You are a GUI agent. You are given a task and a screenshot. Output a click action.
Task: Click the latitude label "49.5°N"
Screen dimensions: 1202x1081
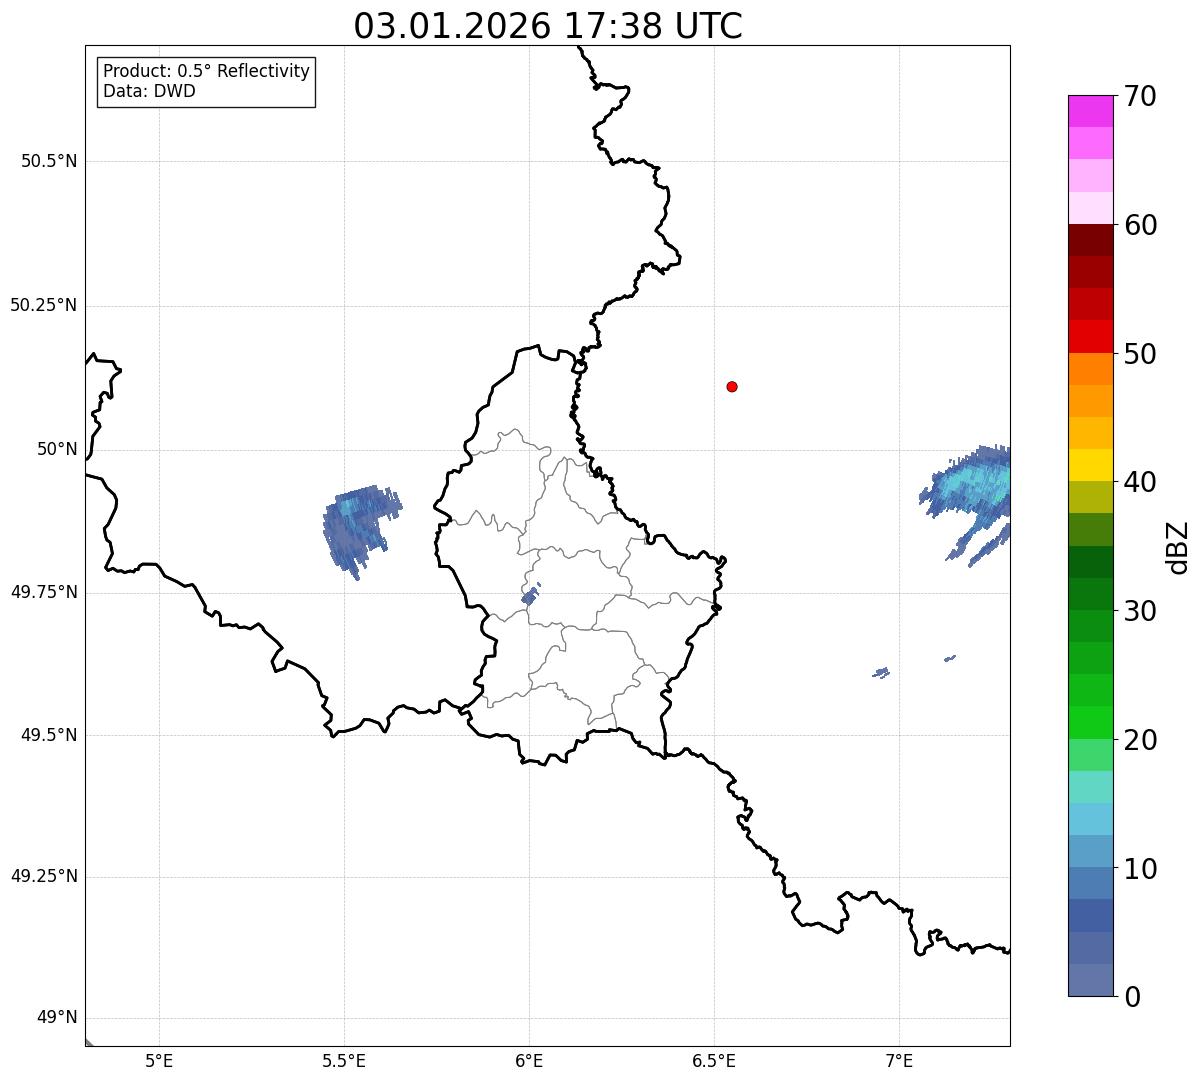(x=49, y=735)
